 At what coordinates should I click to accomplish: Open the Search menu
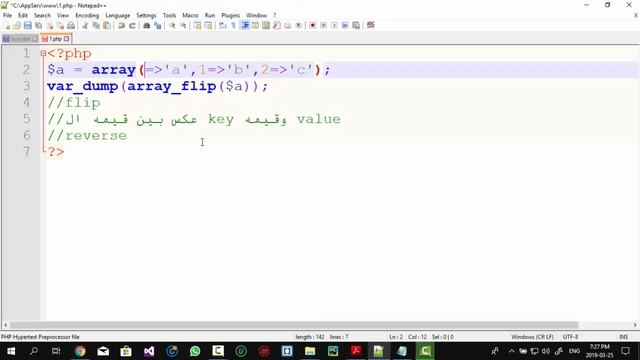[42, 15]
